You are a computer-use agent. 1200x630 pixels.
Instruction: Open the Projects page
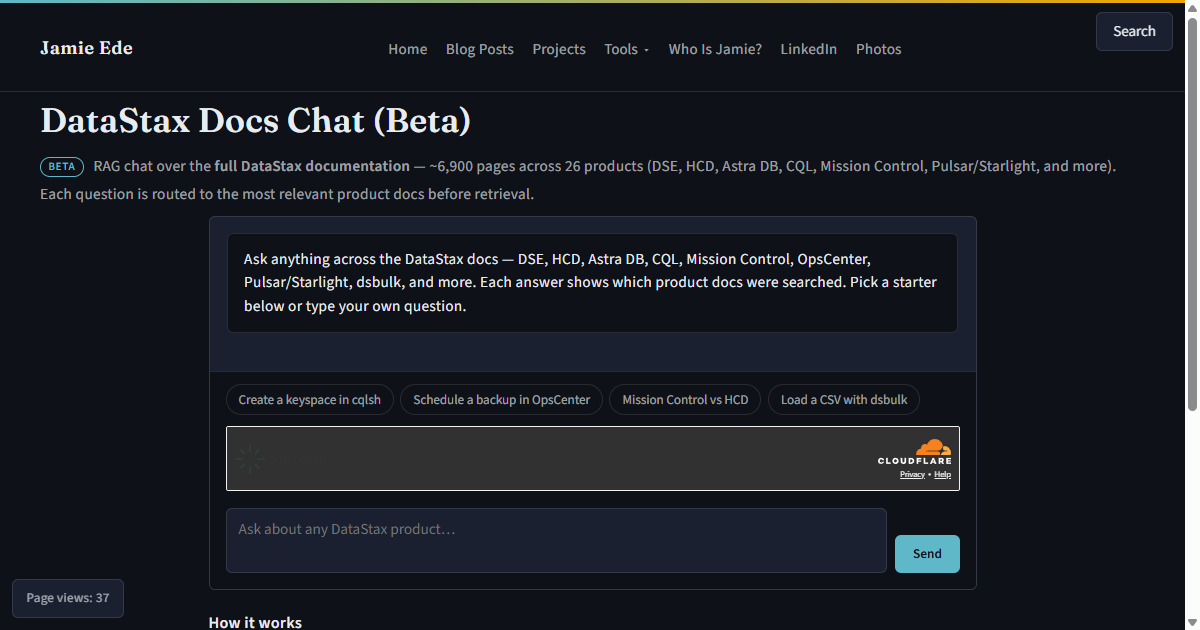coord(559,49)
